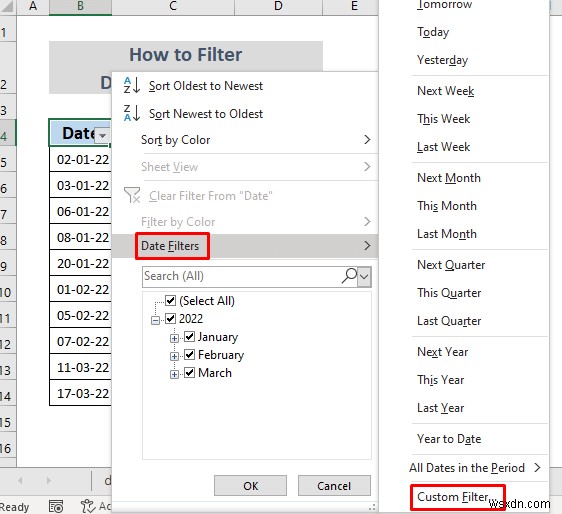The height and width of the screenshot is (514, 562).
Task: Select Today date filter
Action: [433, 32]
